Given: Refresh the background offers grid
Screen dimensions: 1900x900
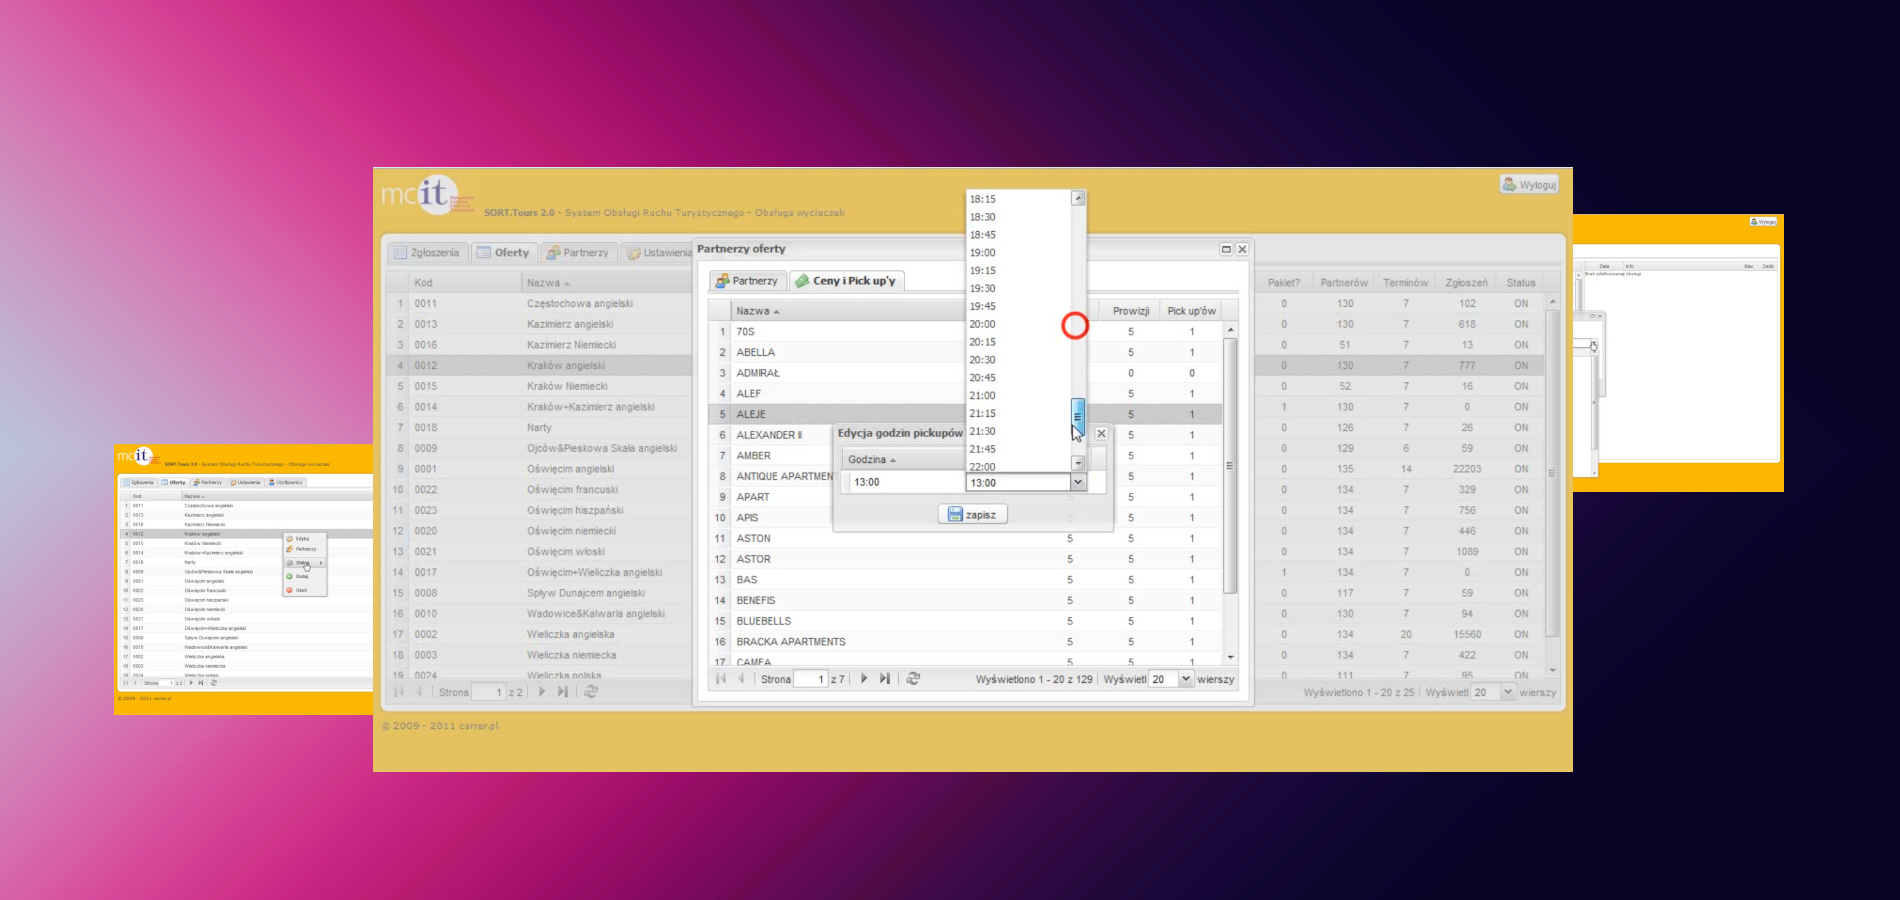Looking at the screenshot, I should pos(591,692).
